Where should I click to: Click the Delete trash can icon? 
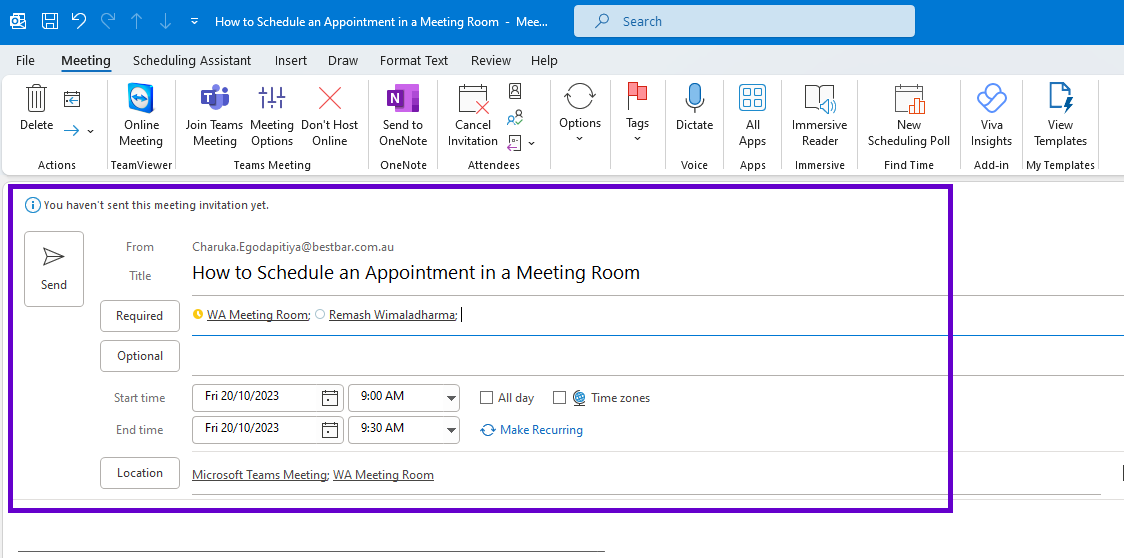point(37,98)
